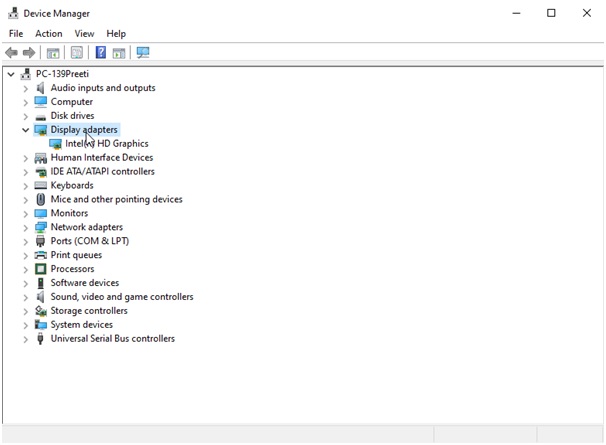Screen dimensions: 606x445
Task: Click the Processors device icon
Action: point(41,269)
